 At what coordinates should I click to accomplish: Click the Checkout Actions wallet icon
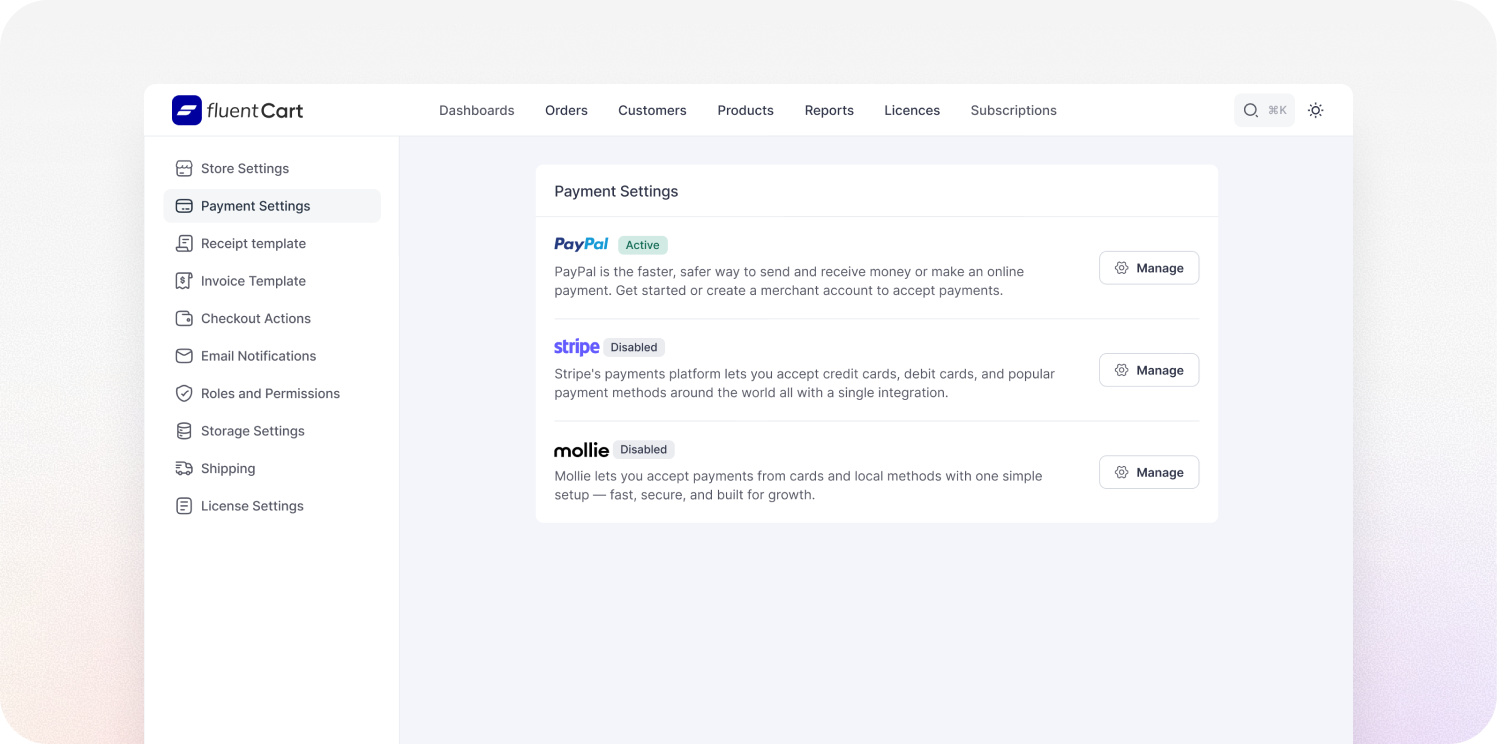184,319
